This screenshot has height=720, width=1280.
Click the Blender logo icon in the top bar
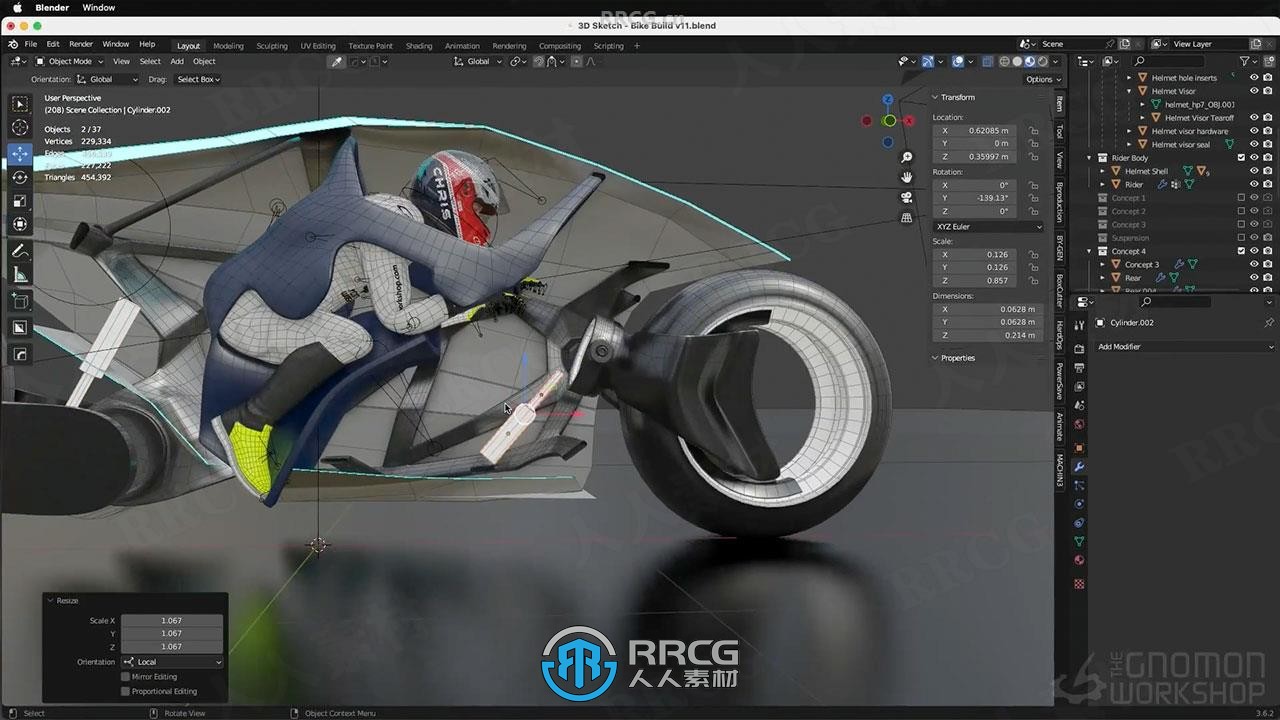[13, 44]
